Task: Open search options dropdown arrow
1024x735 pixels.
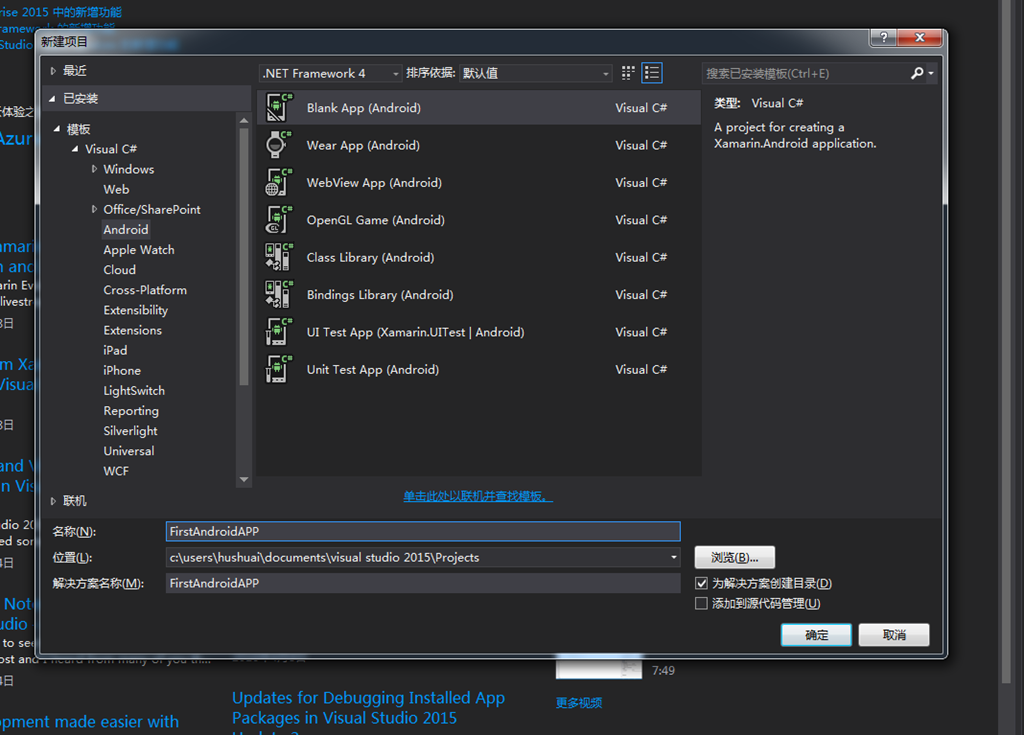Action: pyautogui.click(x=931, y=73)
